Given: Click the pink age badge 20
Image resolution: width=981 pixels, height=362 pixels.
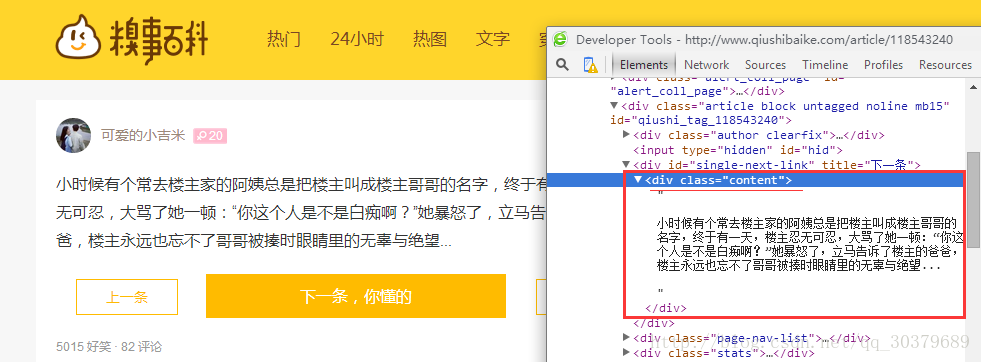Looking at the screenshot, I should point(210,136).
